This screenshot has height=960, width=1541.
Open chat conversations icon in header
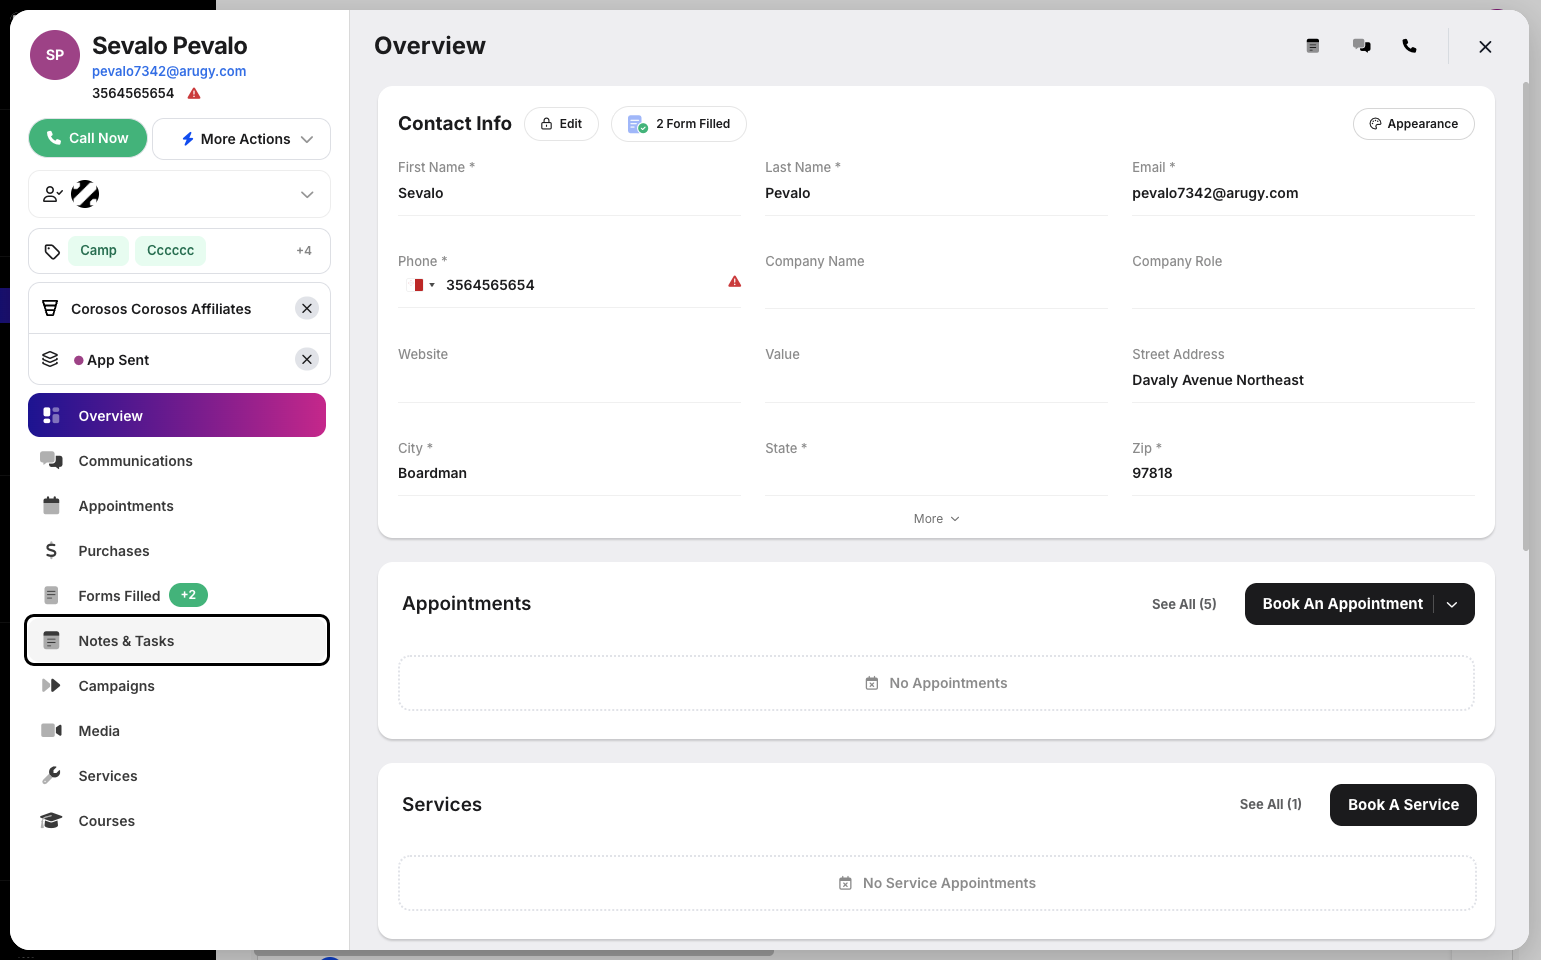pyautogui.click(x=1362, y=46)
